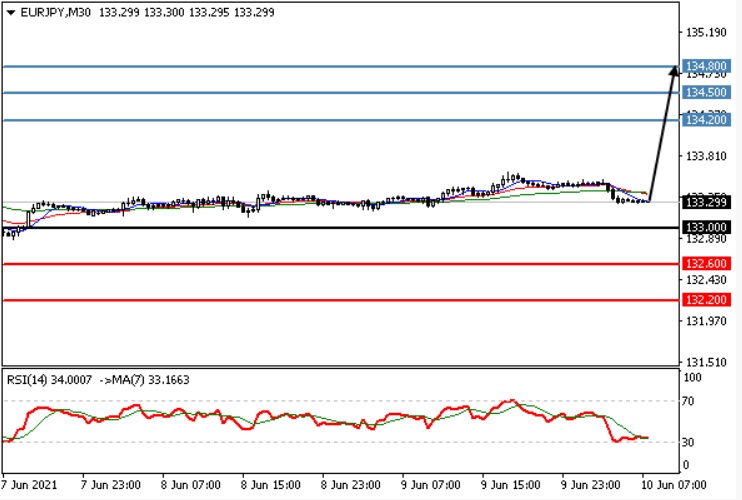
Task: Select the blue horizontal line at 134.200
Action: pyautogui.click(x=341, y=120)
